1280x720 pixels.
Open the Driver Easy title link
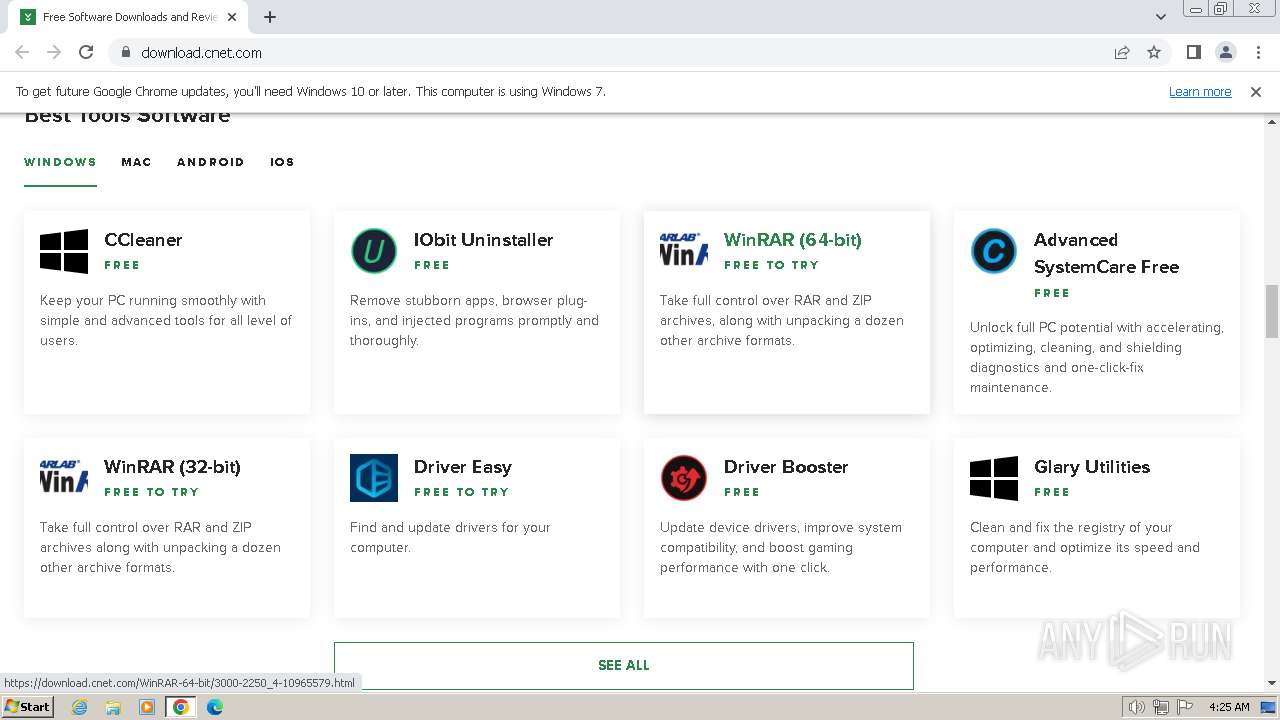[462, 467]
